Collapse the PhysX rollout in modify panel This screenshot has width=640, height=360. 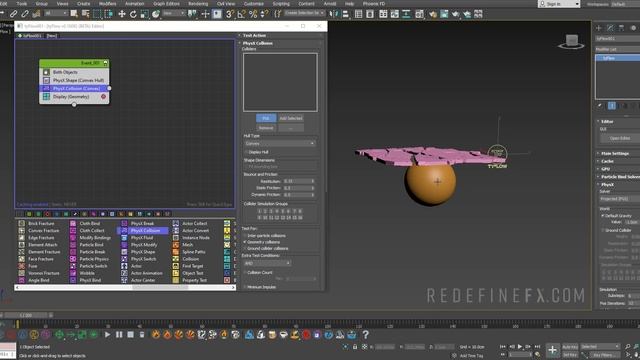(607, 184)
